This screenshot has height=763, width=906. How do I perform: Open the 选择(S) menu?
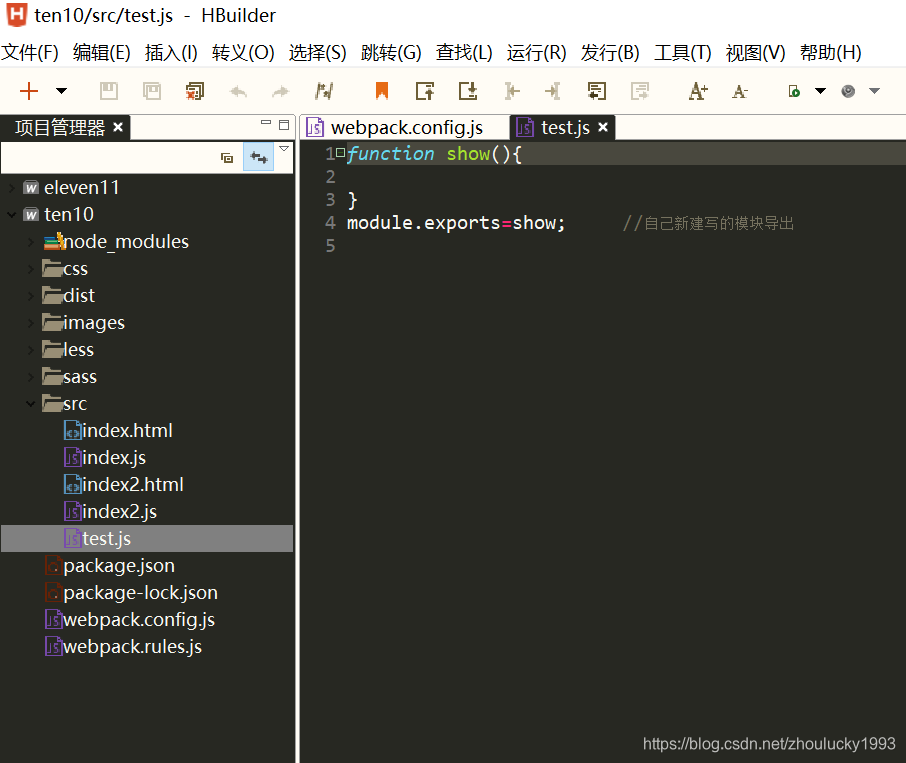click(x=318, y=53)
